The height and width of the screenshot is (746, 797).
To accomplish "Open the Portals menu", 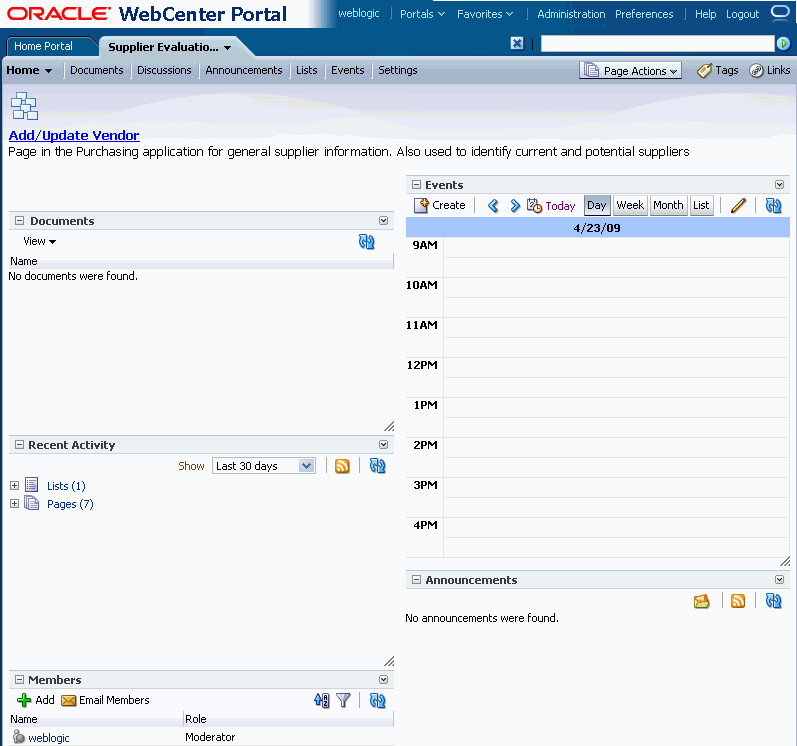I will click(422, 14).
